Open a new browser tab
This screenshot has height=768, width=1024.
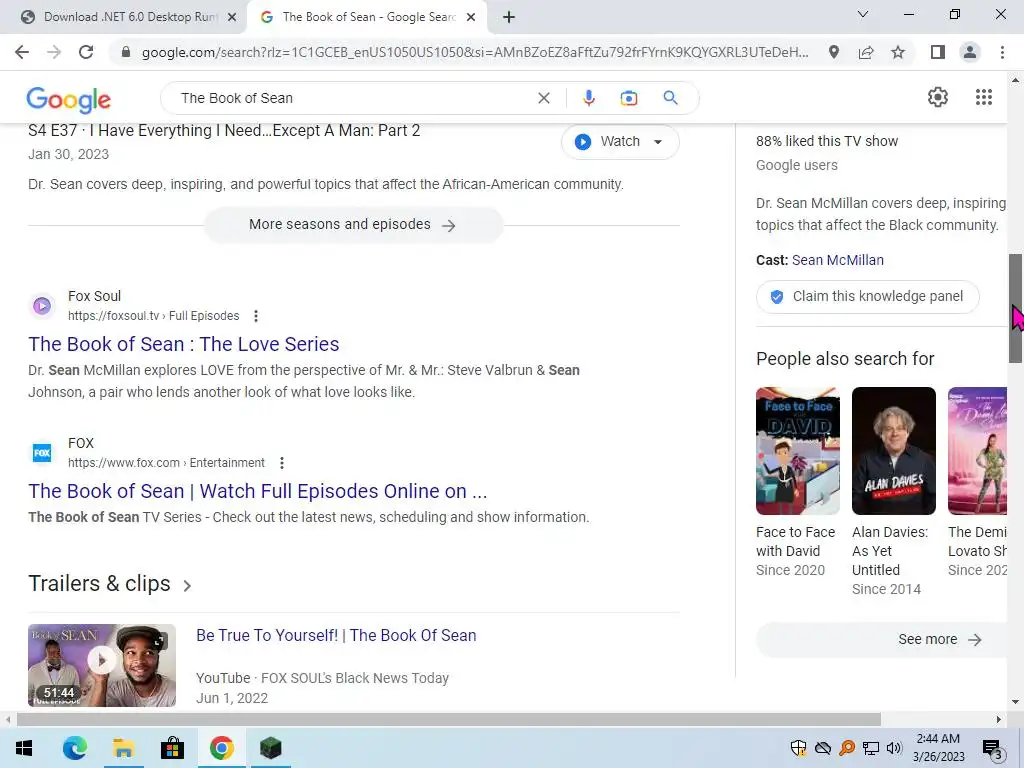pyautogui.click(x=509, y=17)
